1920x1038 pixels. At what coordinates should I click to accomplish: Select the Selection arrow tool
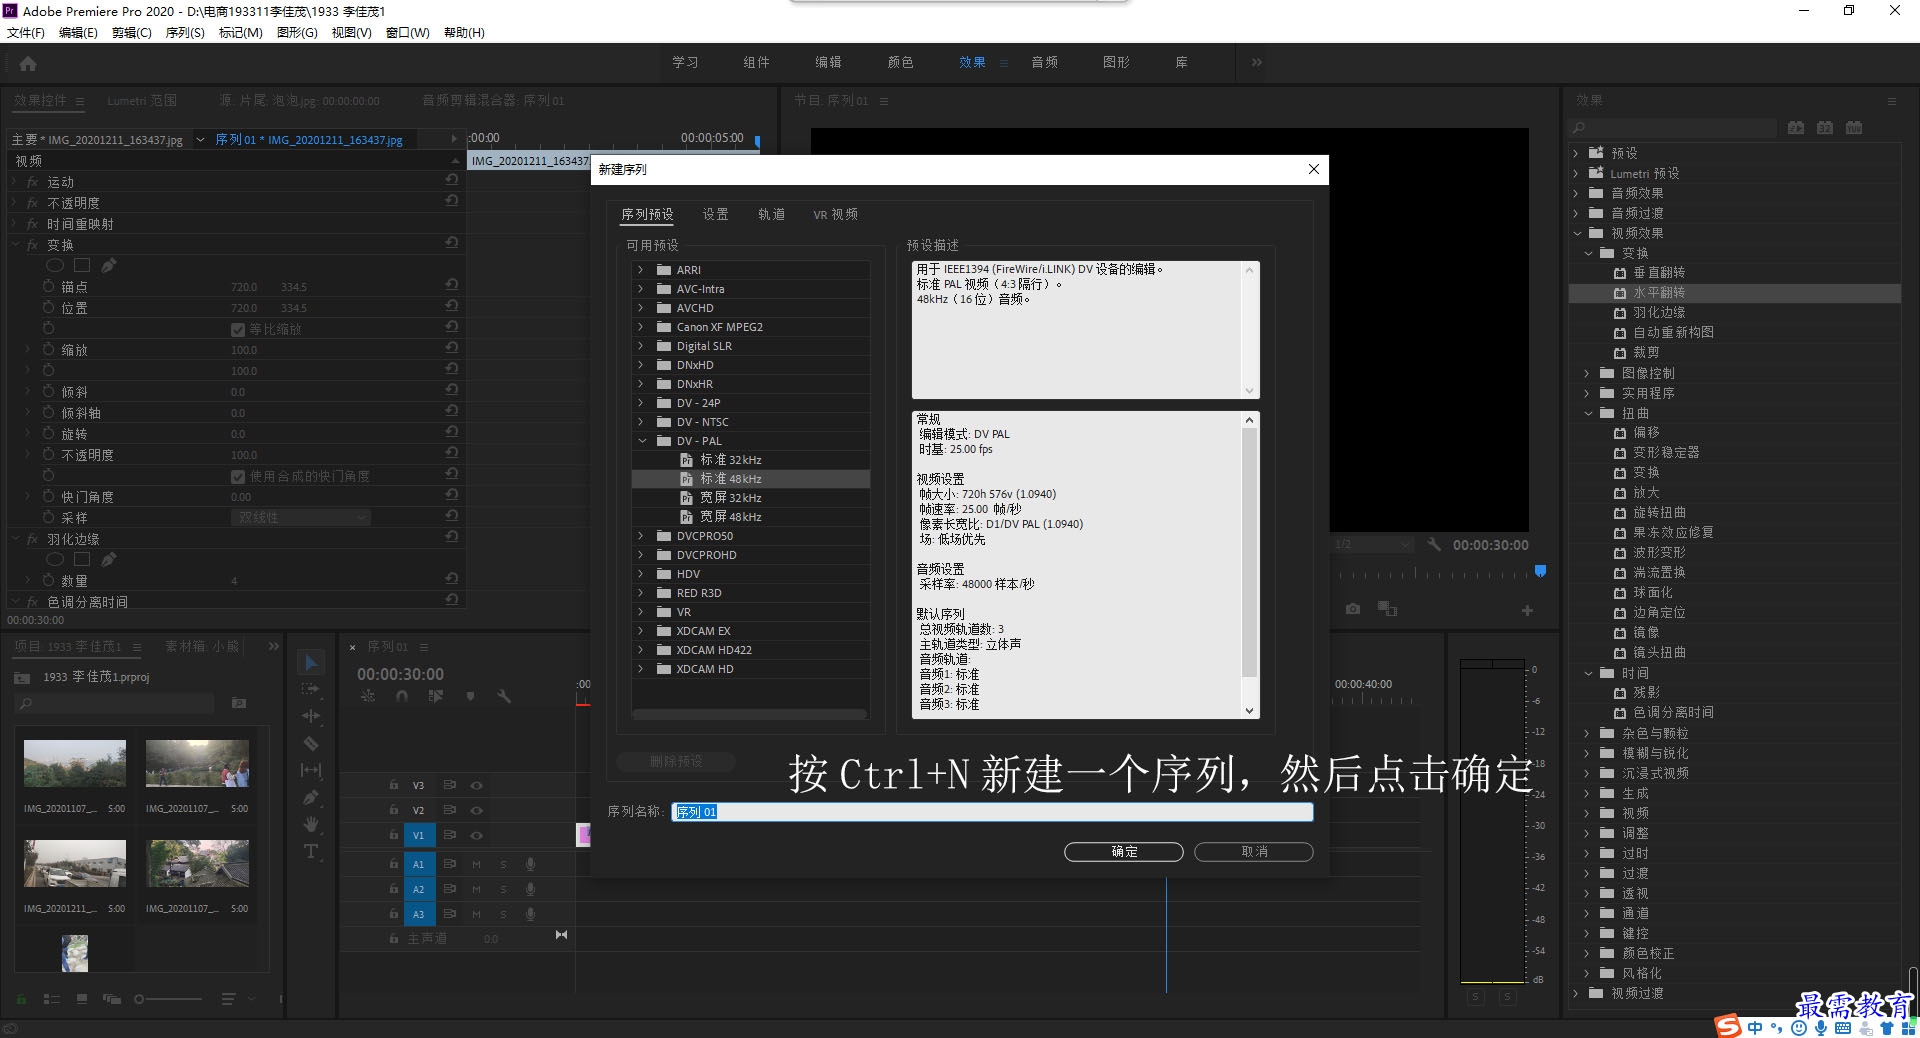coord(311,663)
